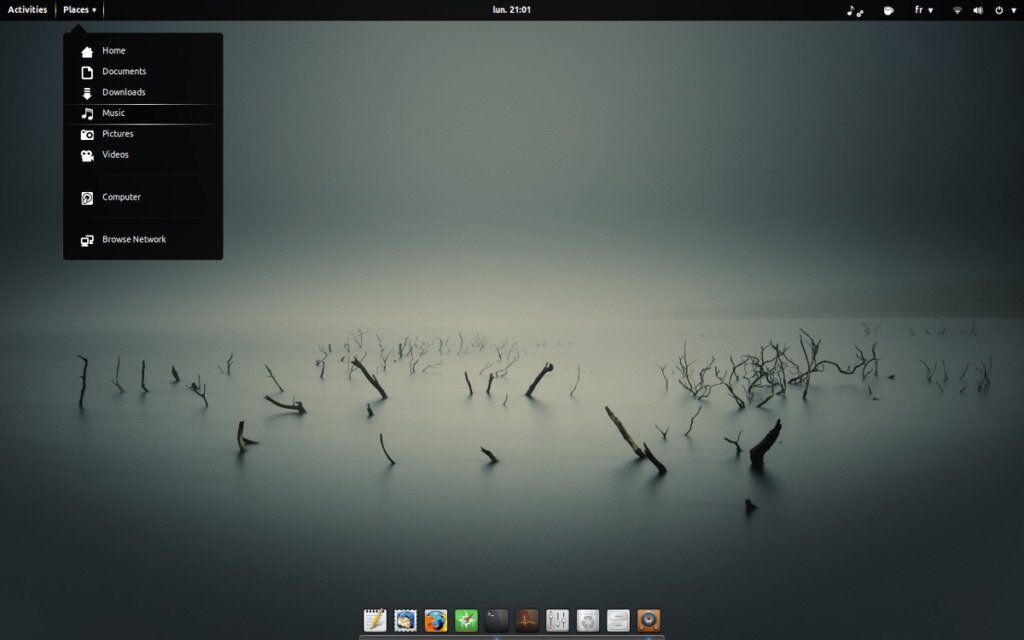Start the terminal emulator in the dock
Viewport: 1024px width, 640px height.
point(495,620)
